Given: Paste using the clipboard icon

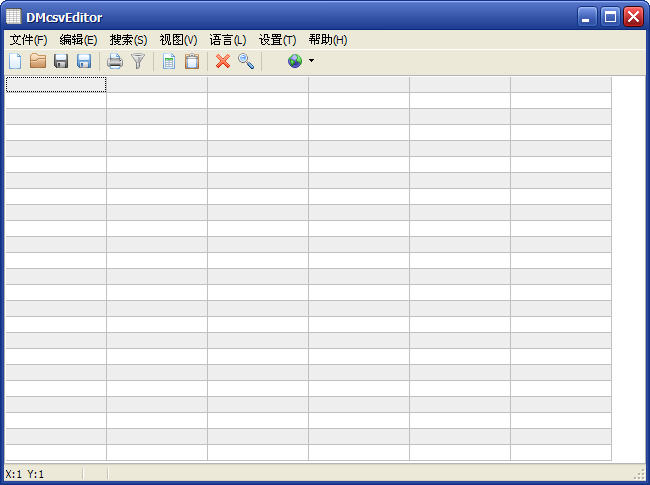Looking at the screenshot, I should tap(192, 61).
